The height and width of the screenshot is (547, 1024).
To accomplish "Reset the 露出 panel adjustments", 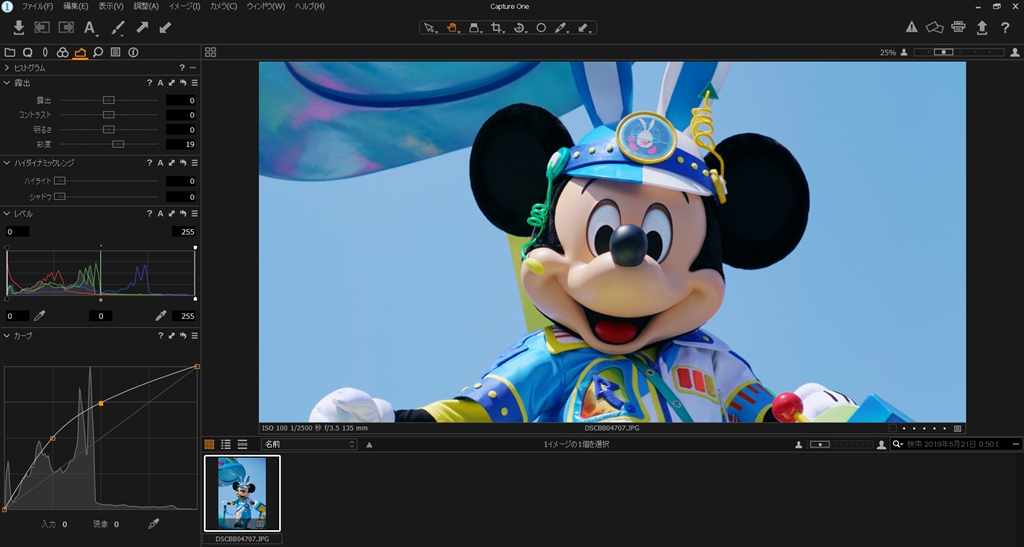I will 182,83.
